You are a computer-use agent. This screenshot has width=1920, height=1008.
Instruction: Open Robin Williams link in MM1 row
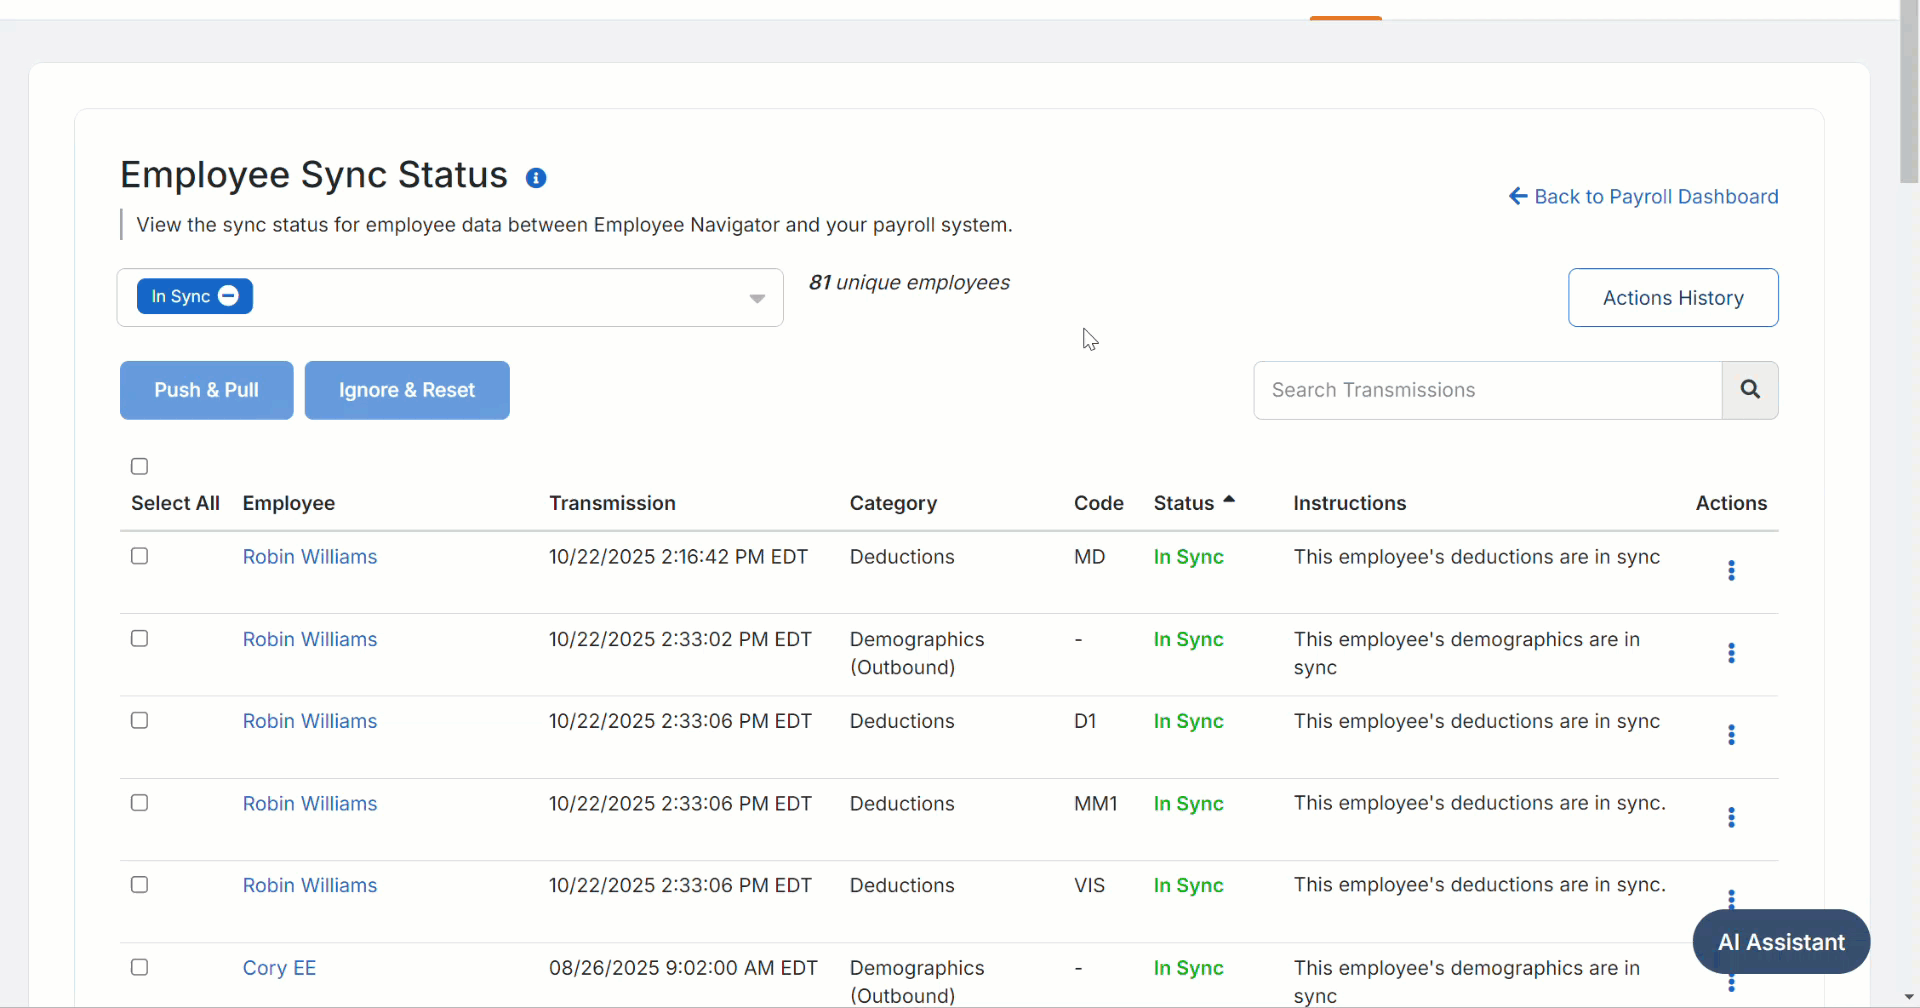click(310, 804)
